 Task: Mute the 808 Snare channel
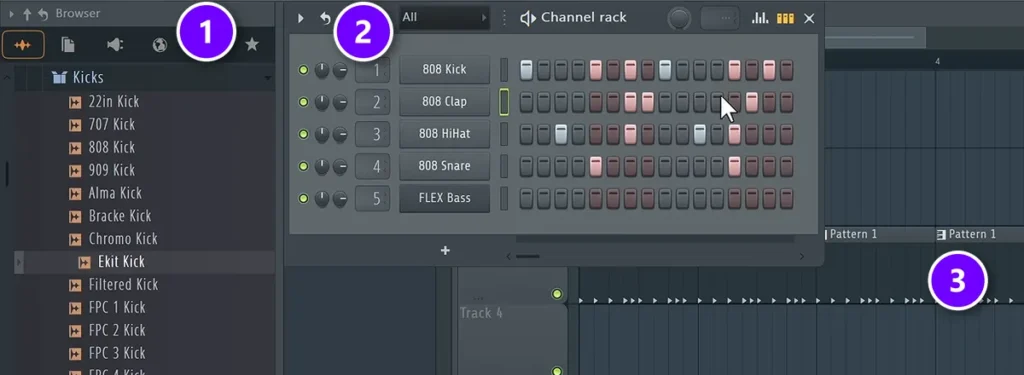[x=303, y=167]
